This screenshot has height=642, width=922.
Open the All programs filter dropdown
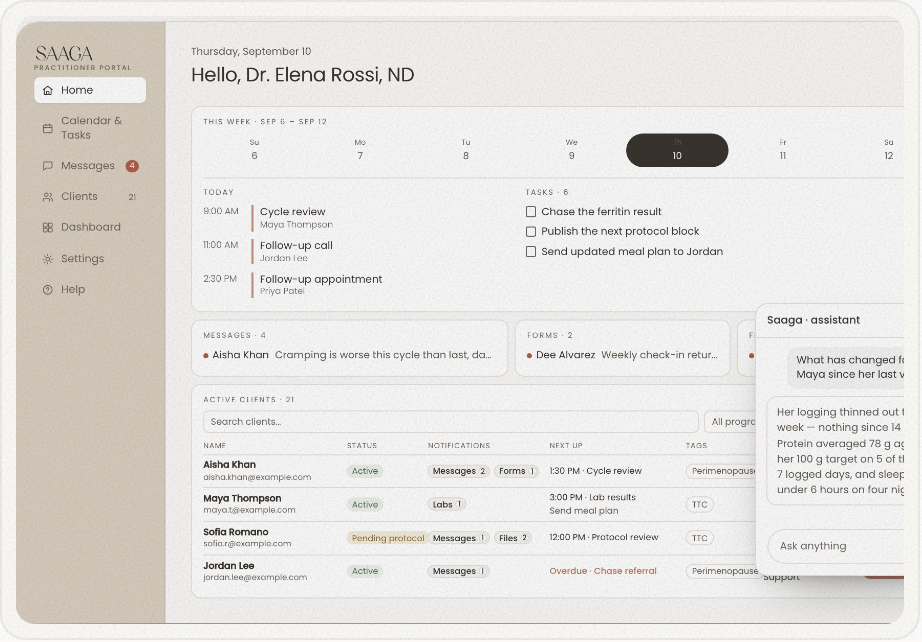(730, 422)
